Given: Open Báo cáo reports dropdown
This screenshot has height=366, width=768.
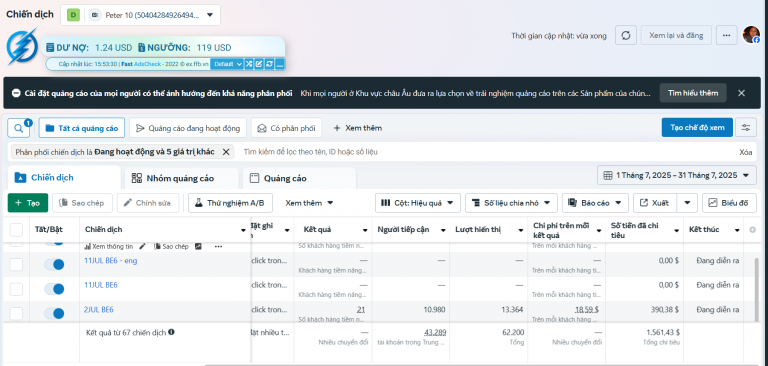Looking at the screenshot, I should [595, 203].
